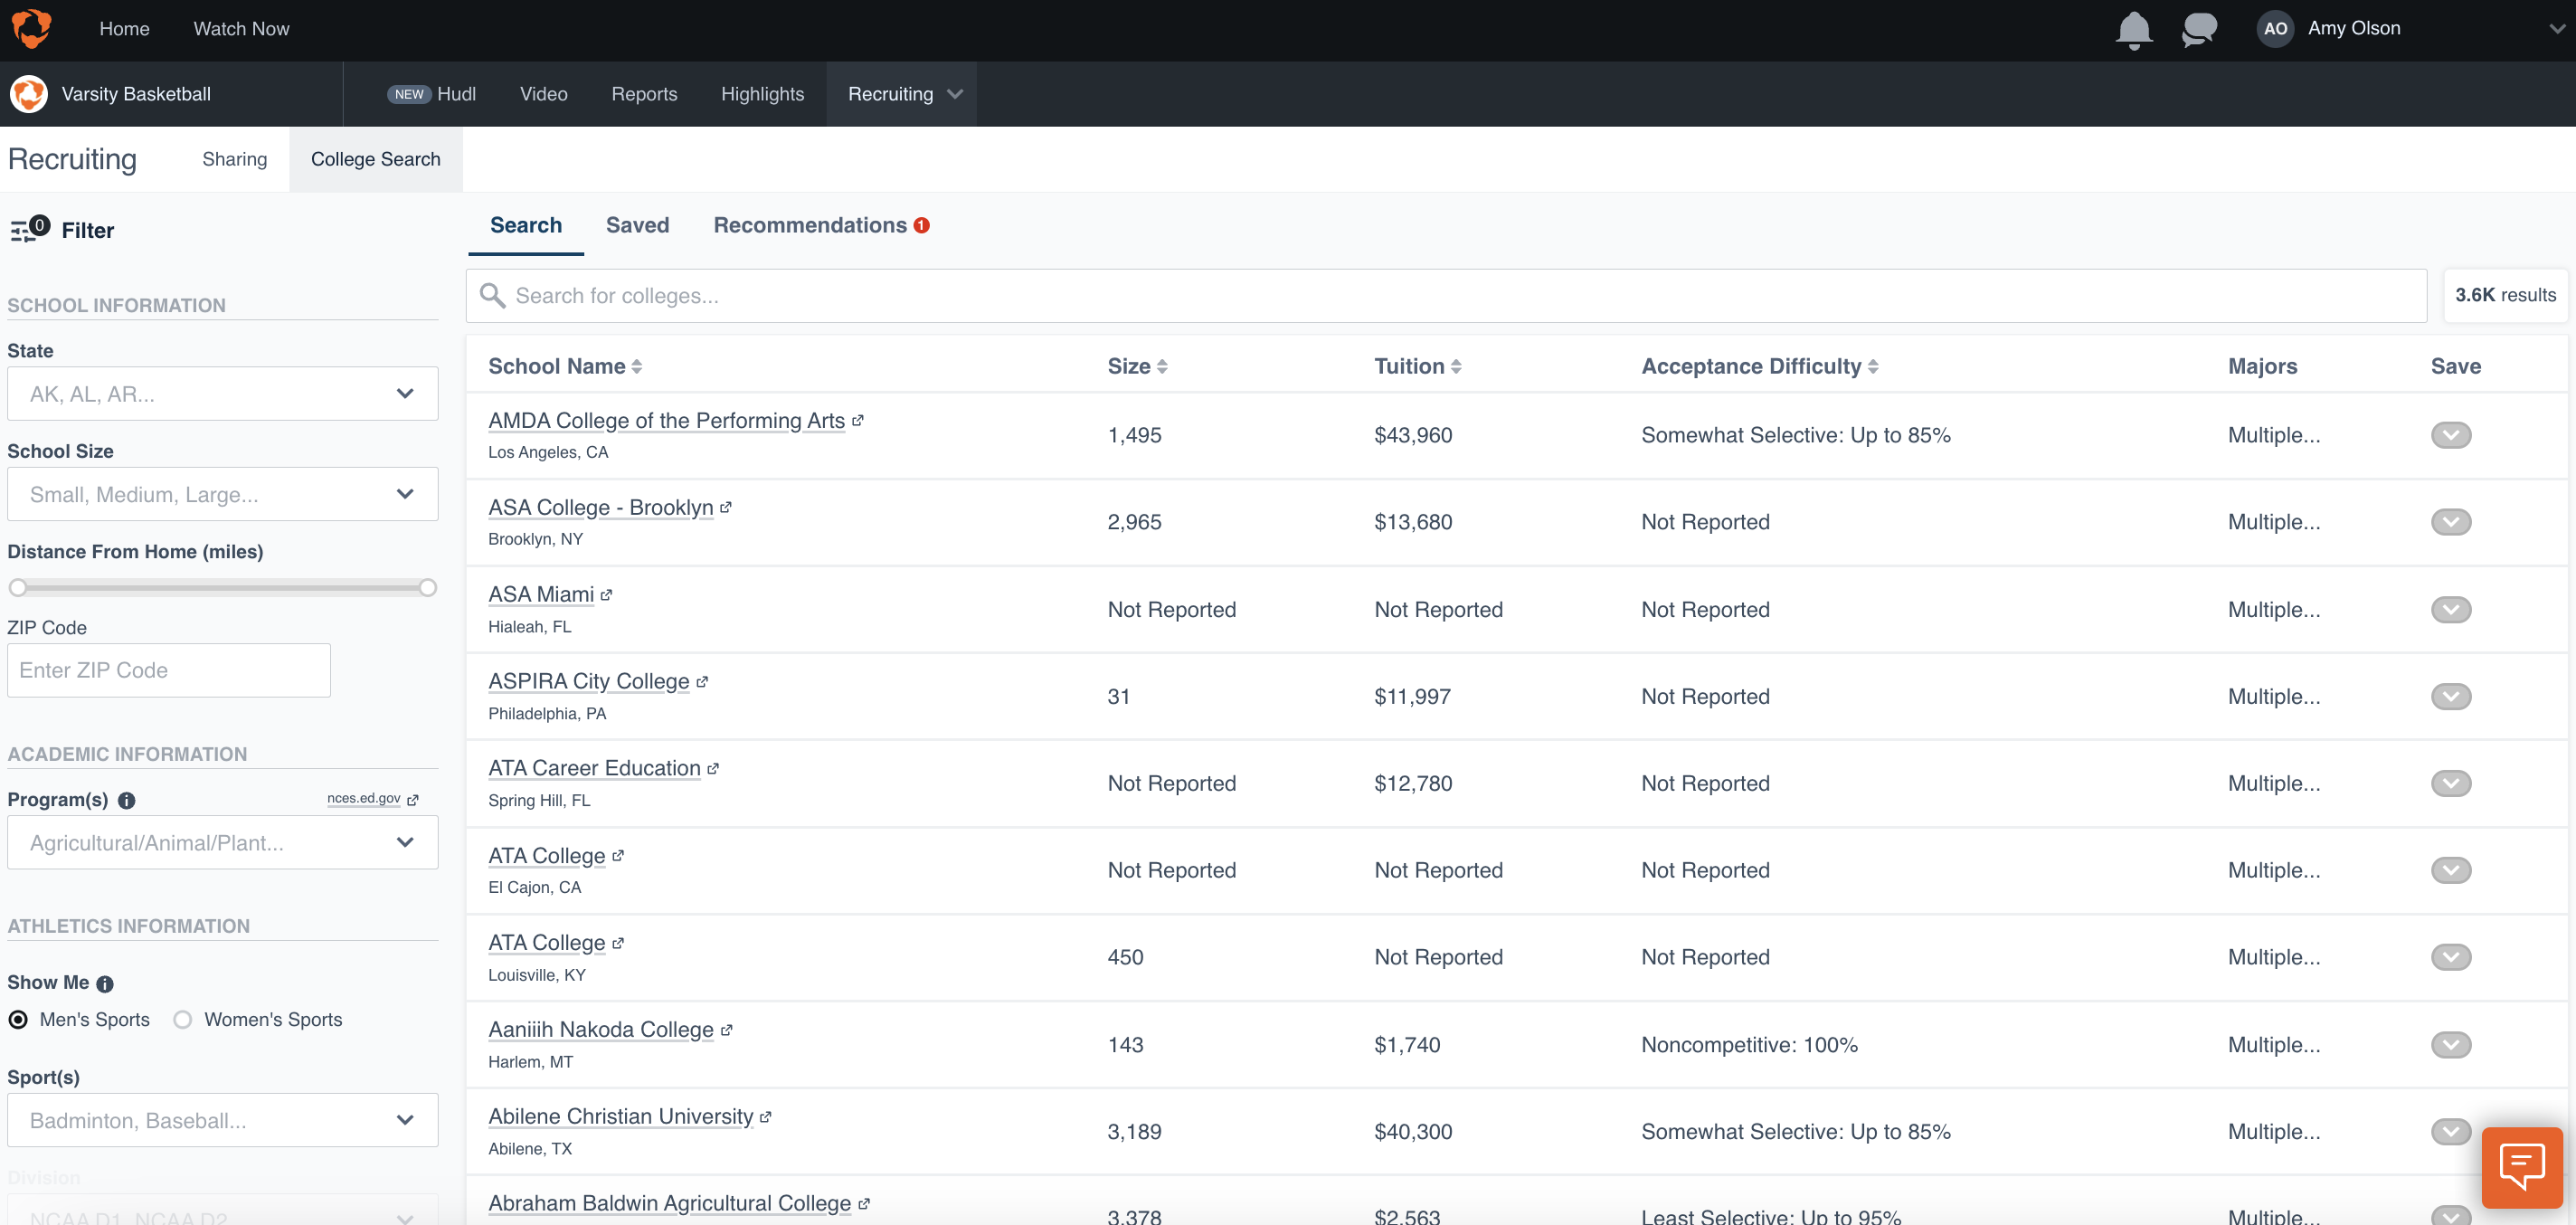This screenshot has height=1225, width=2576.
Task: Click the Program(s) info icon
Action: (x=126, y=800)
